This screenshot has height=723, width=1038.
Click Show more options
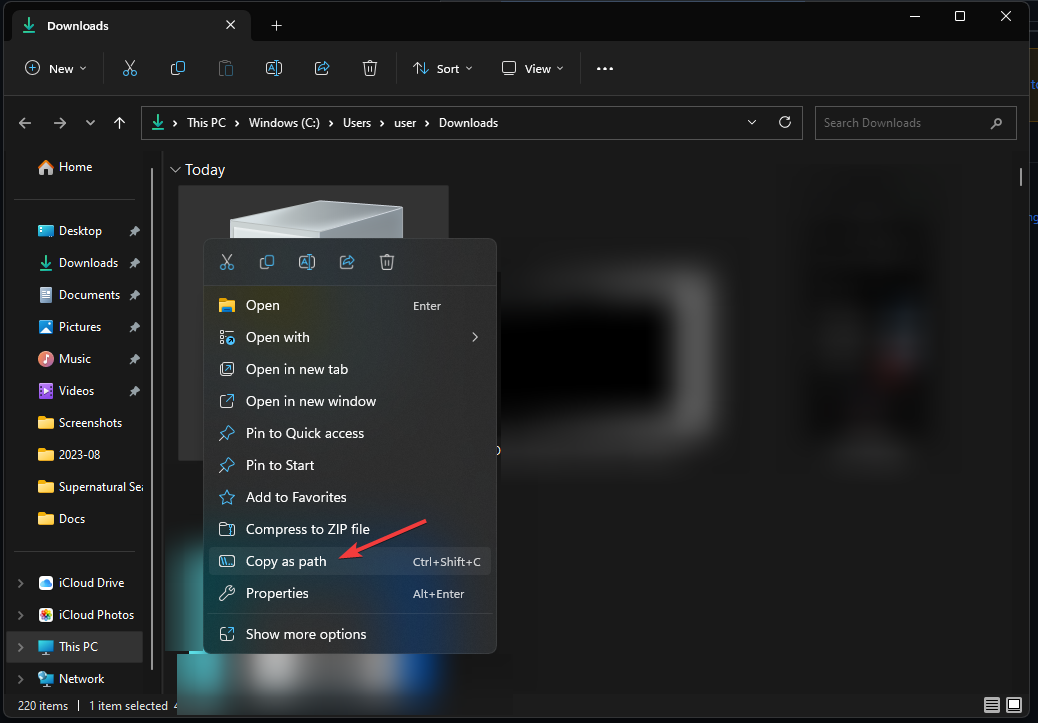click(306, 634)
